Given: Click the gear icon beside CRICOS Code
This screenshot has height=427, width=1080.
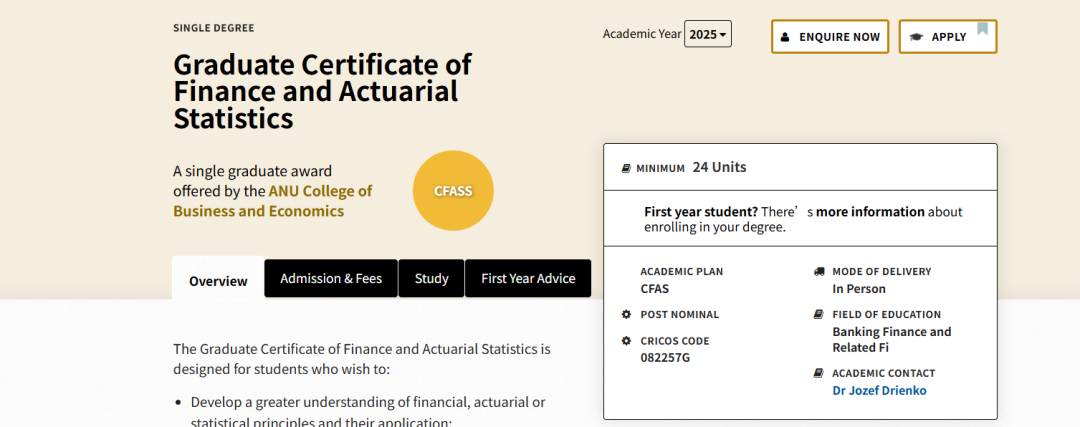Looking at the screenshot, I should pos(627,341).
